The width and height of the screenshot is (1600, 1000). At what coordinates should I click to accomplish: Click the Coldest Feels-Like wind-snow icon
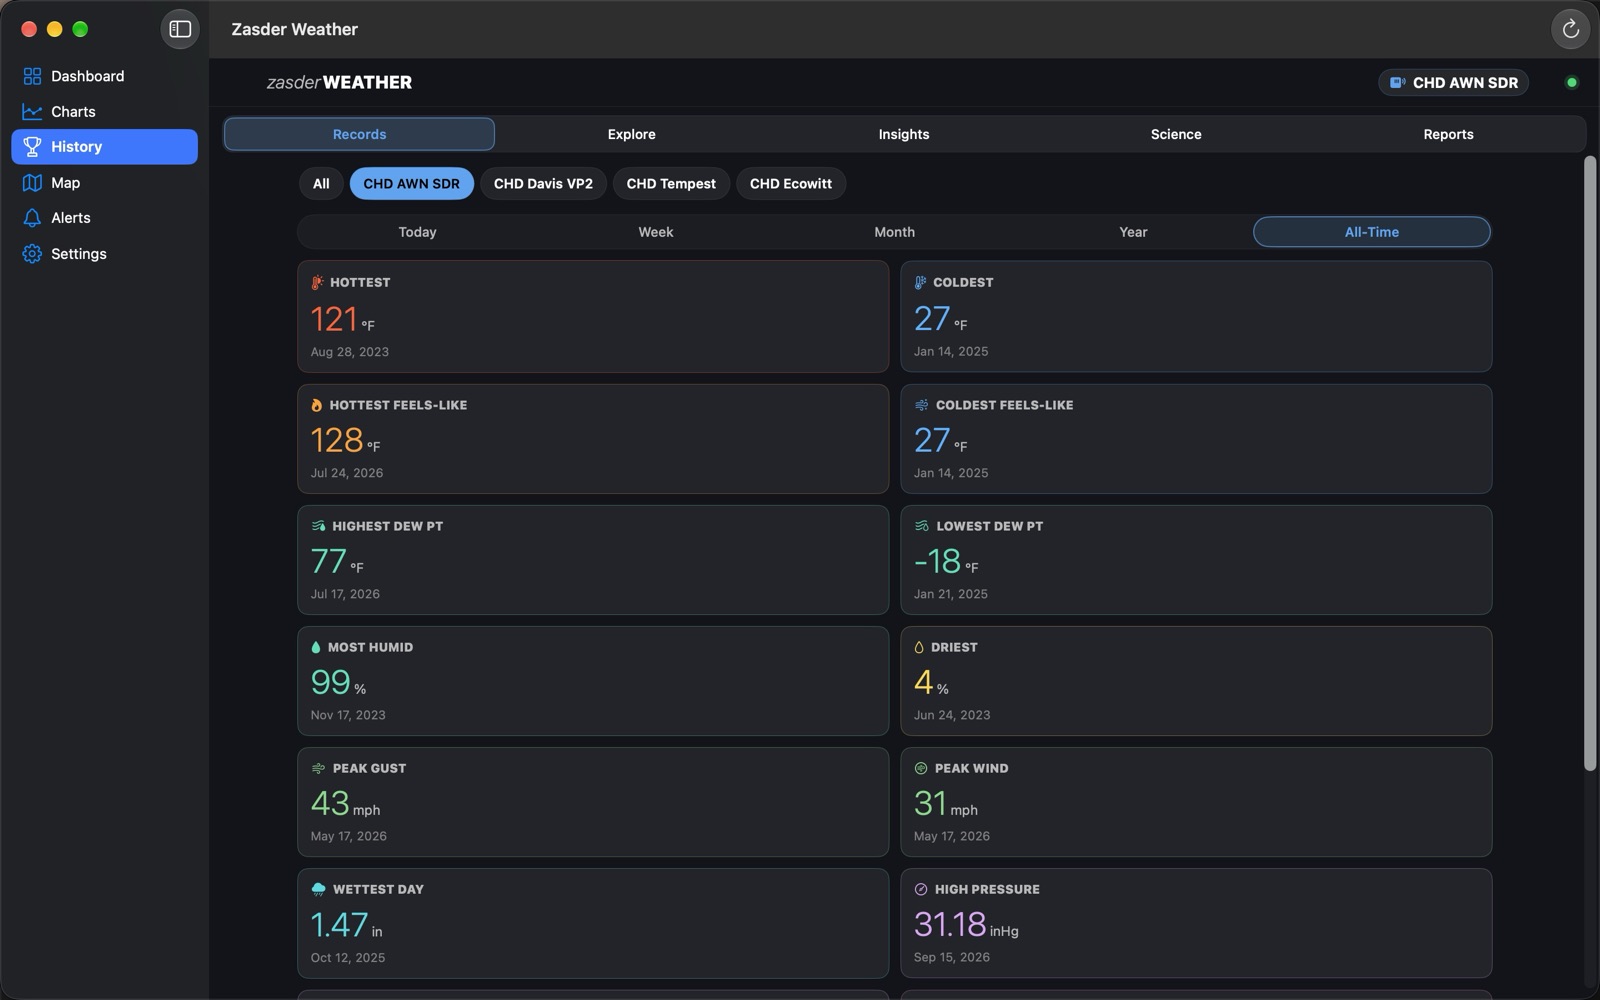point(921,405)
